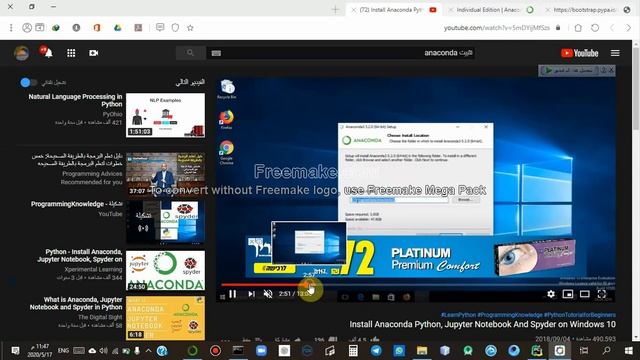Click the YouTube search magnifier button
The image size is (640, 360).
click(190, 53)
